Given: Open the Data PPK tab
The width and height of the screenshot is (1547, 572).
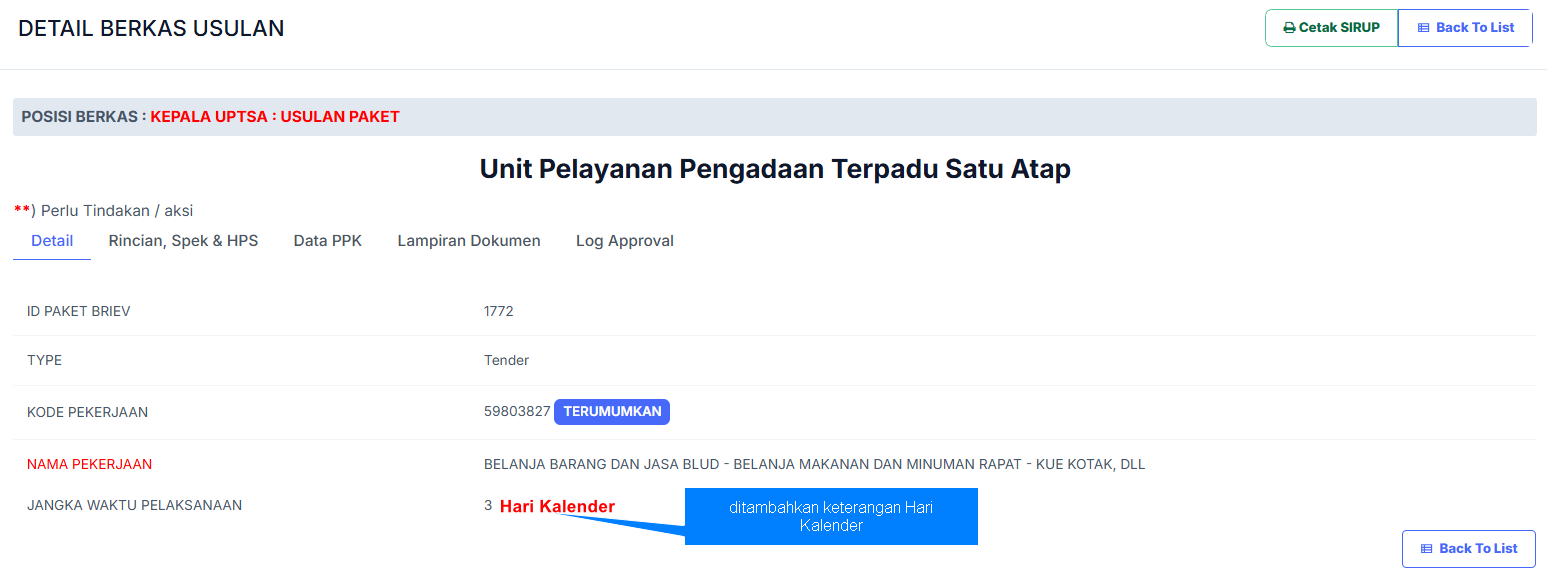Looking at the screenshot, I should click(327, 241).
